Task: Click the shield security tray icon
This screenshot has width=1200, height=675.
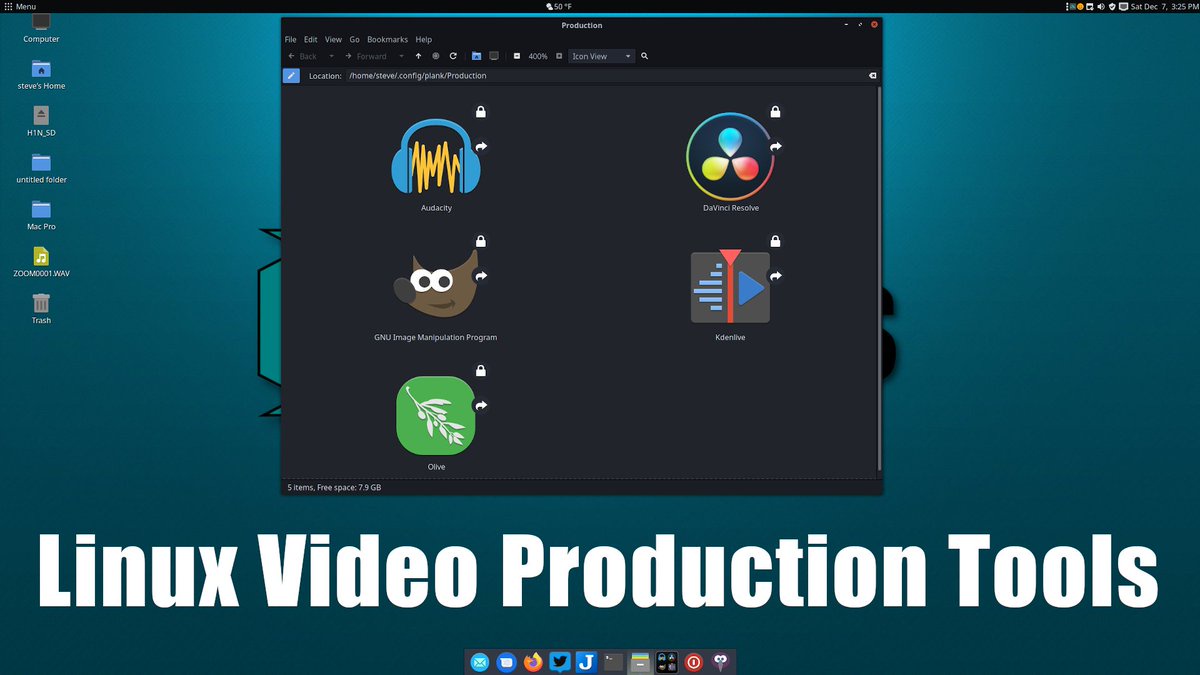Action: 1112,7
